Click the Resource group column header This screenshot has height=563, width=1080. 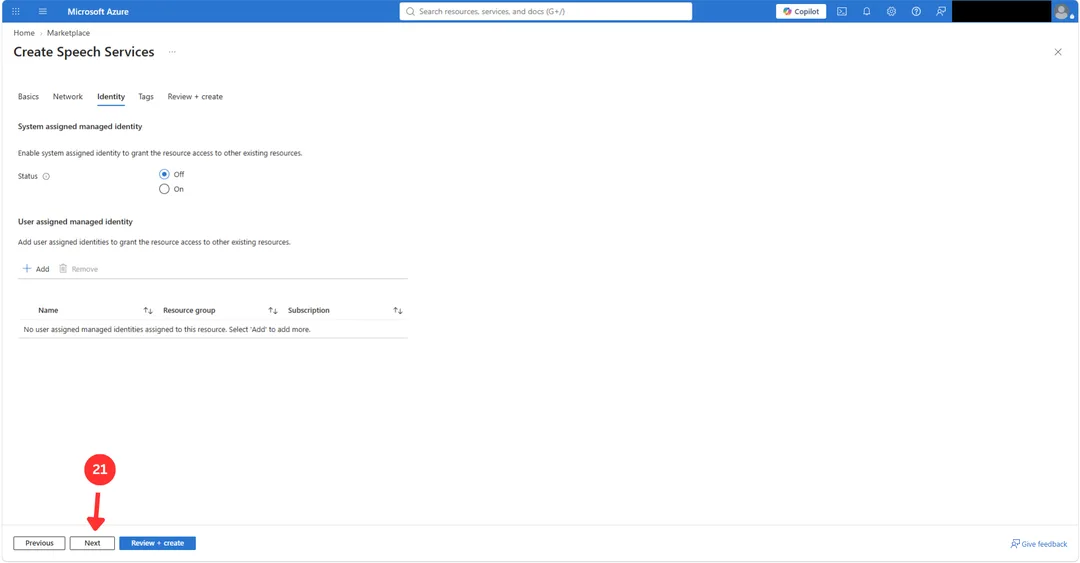(189, 311)
